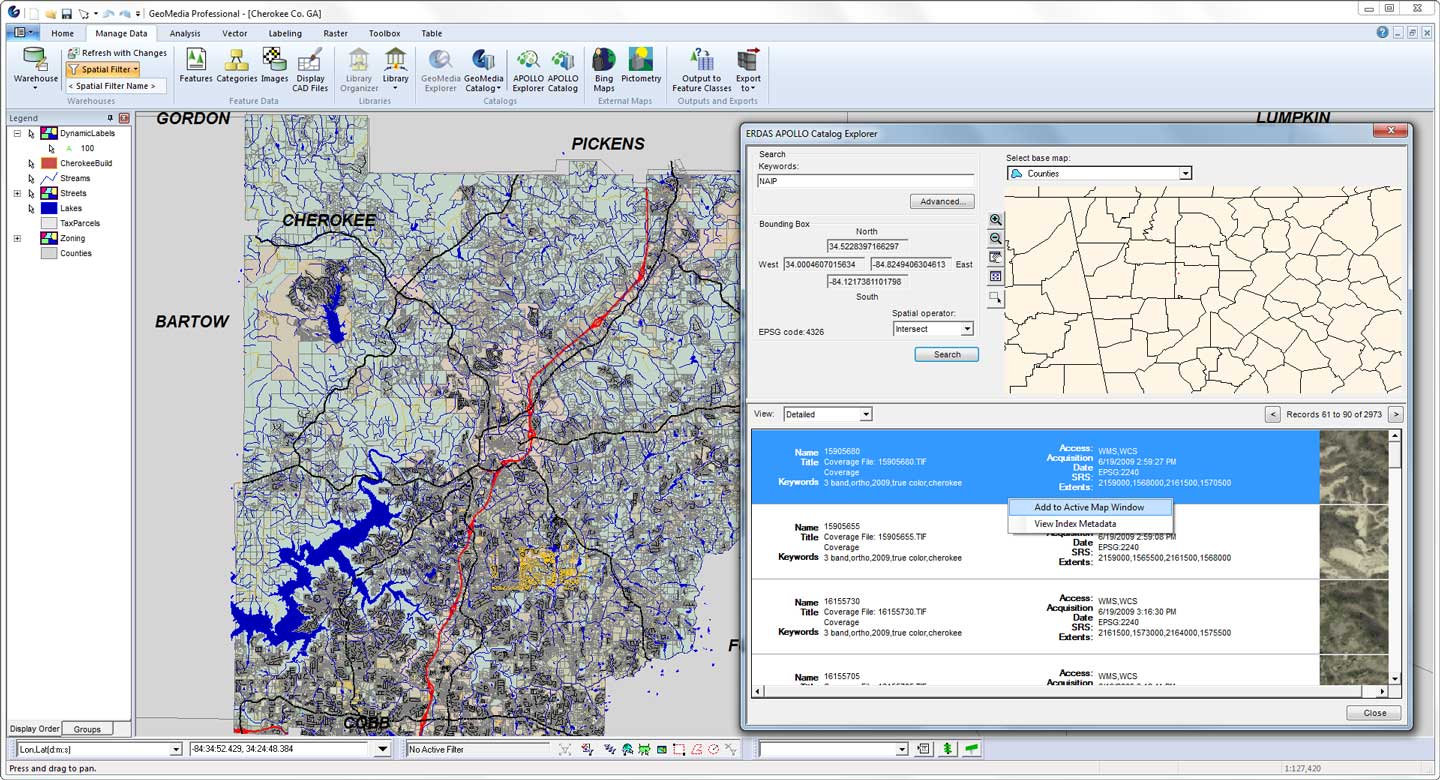
Task: Click the Search button in Catalog Explorer
Action: (947, 354)
